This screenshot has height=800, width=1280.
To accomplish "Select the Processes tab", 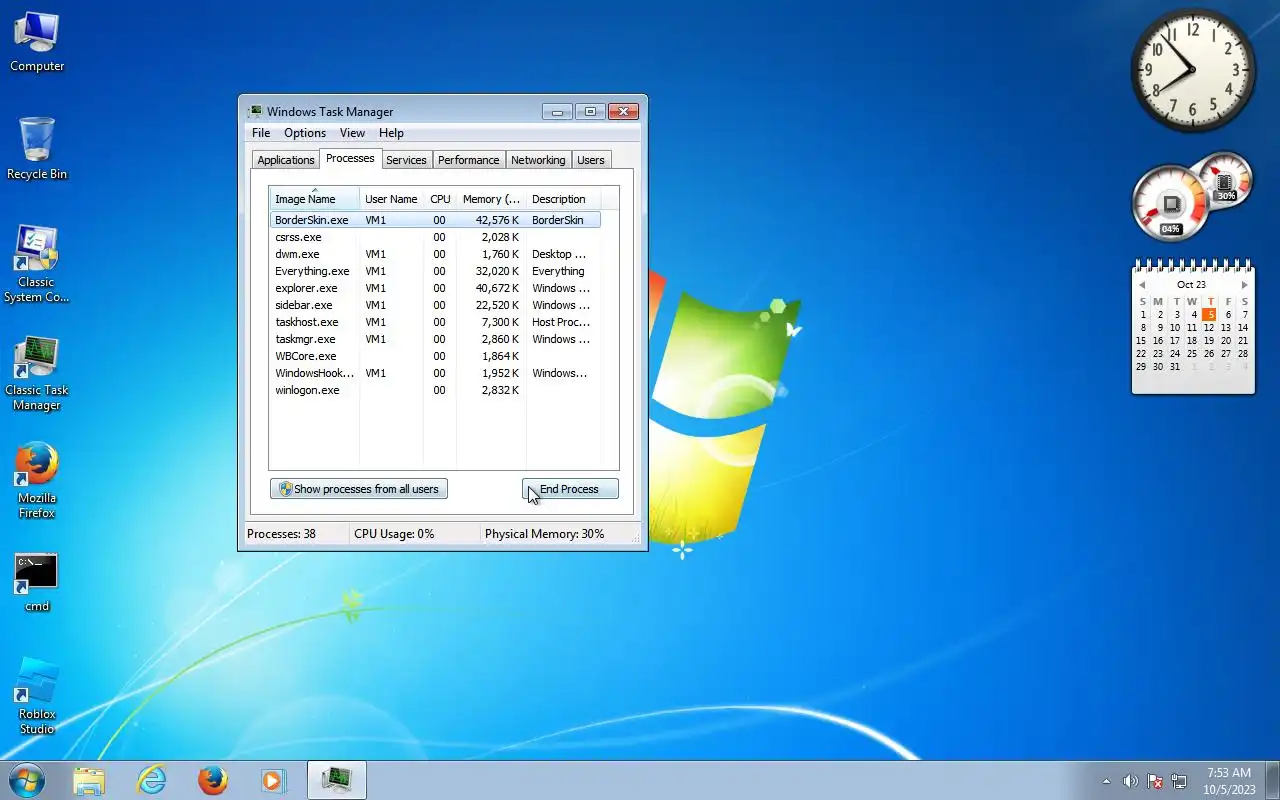I will point(350,158).
